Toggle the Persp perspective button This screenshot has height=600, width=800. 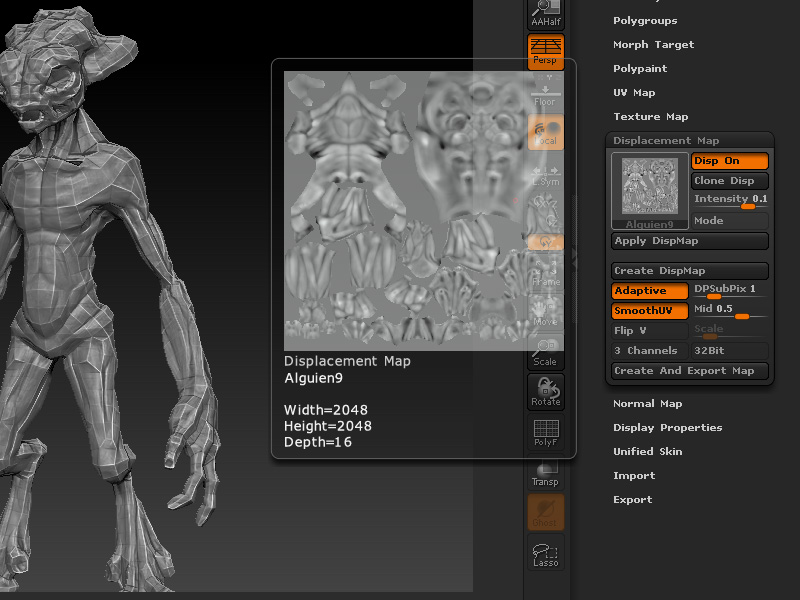(x=545, y=52)
